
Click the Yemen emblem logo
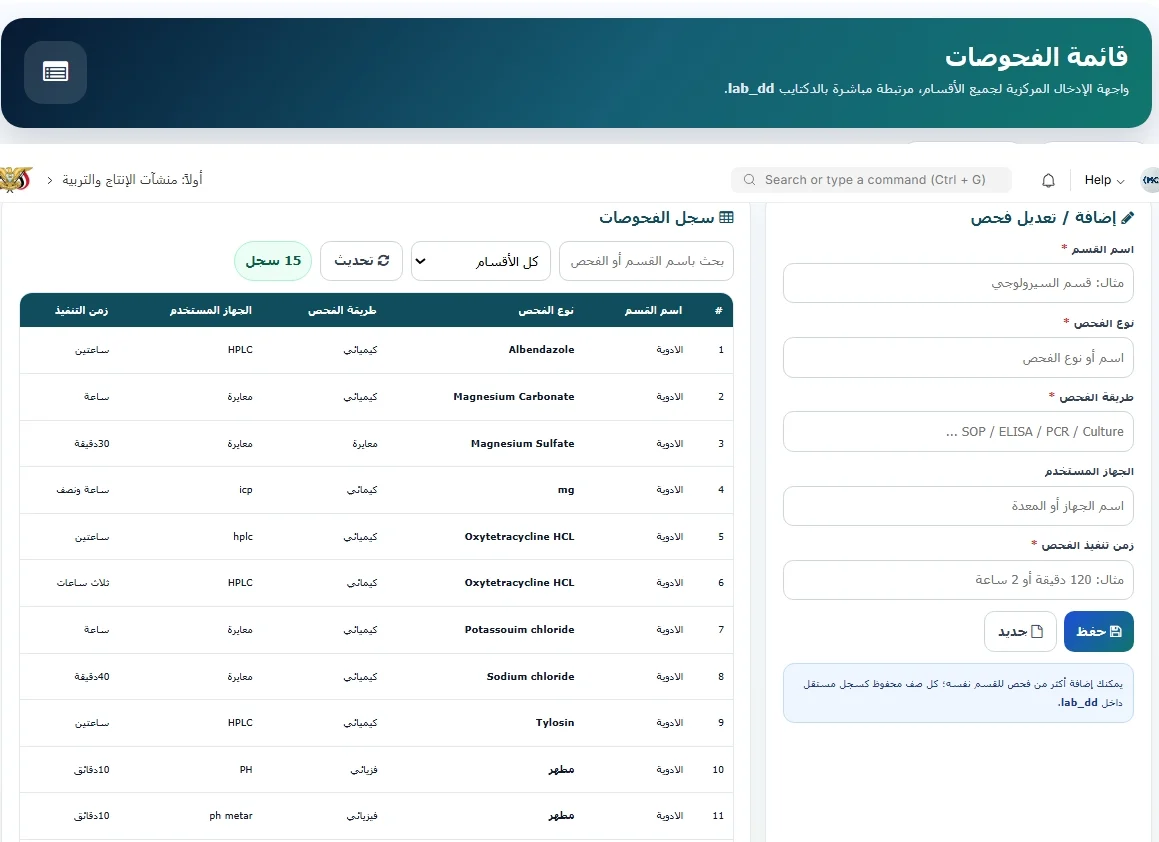pos(16,180)
